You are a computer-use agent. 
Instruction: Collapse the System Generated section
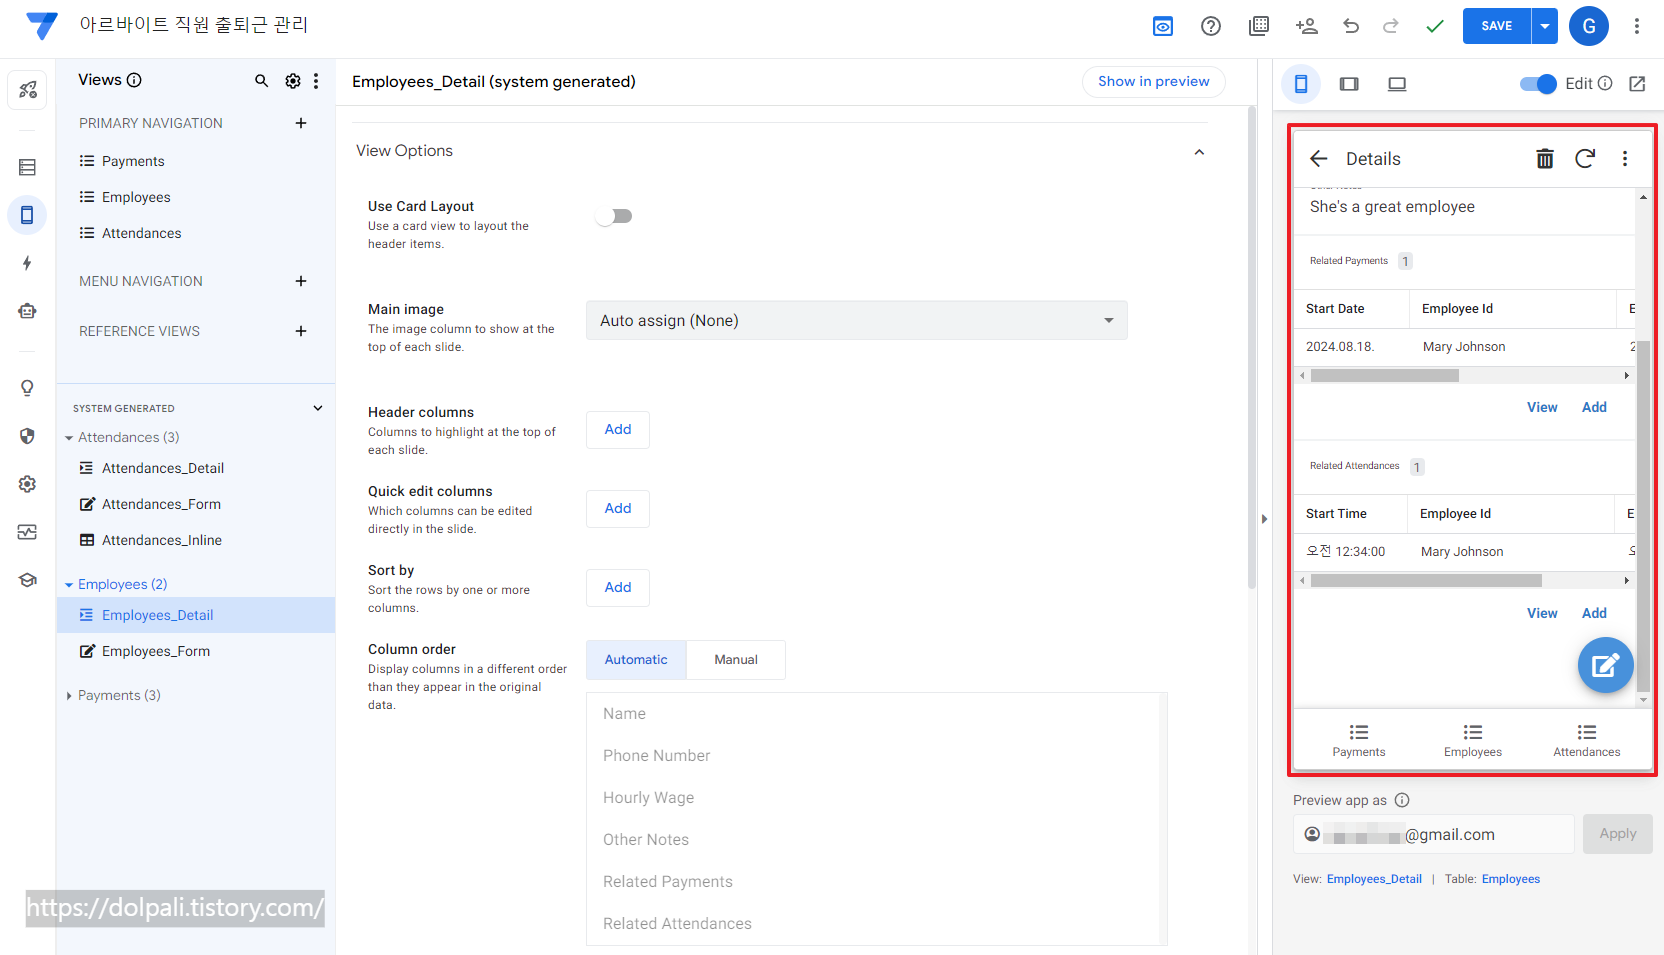tap(318, 408)
